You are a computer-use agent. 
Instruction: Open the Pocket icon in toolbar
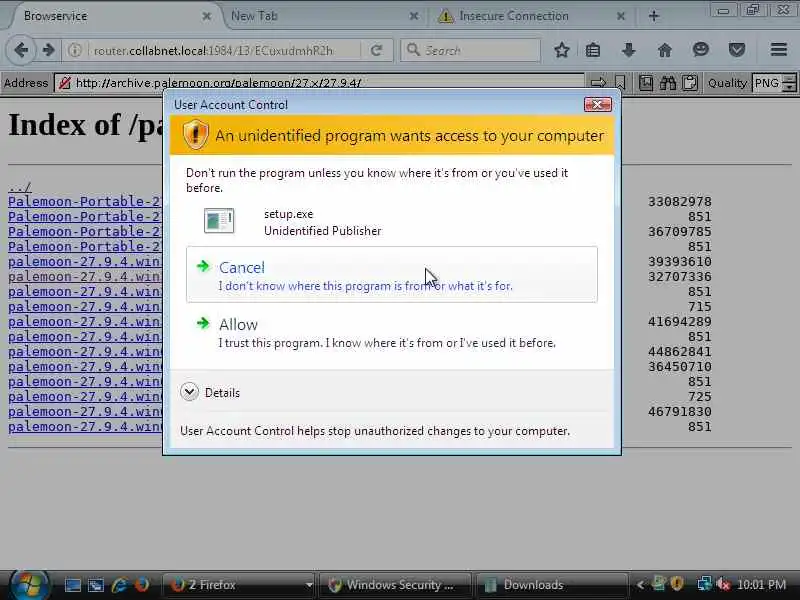click(x=737, y=50)
